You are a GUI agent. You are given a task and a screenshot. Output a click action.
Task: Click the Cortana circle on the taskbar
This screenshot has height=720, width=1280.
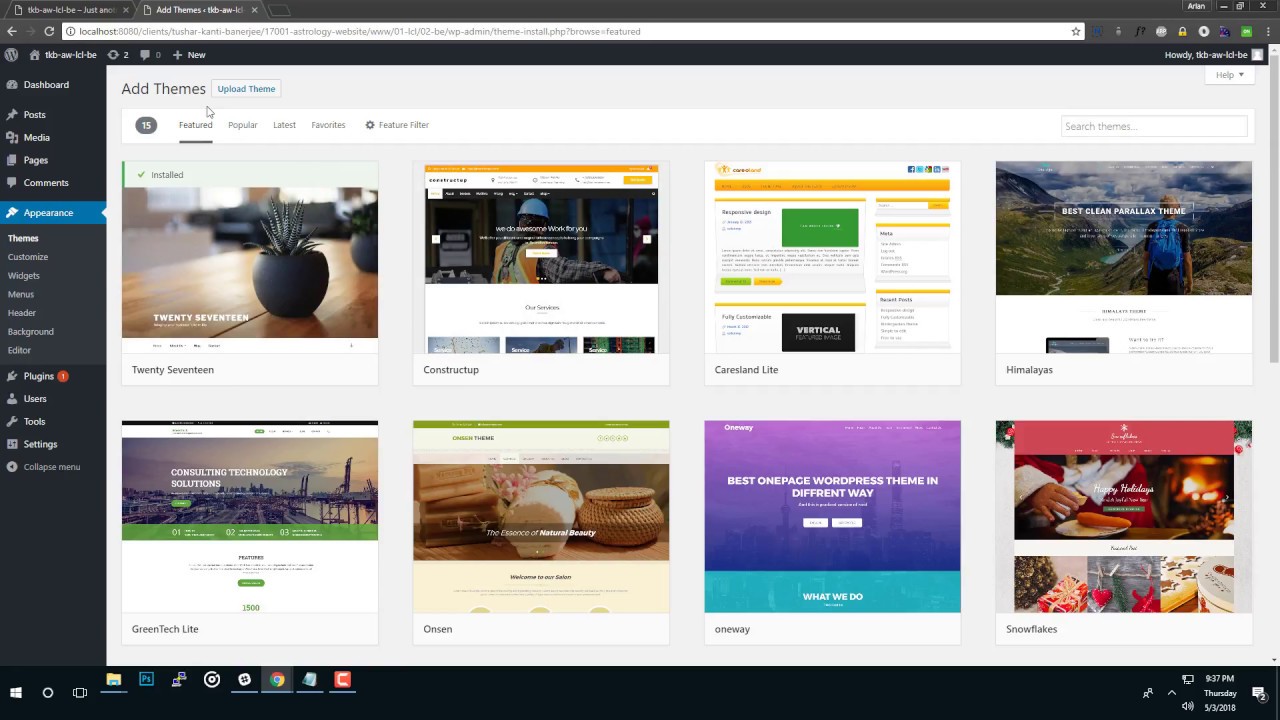[47, 692]
